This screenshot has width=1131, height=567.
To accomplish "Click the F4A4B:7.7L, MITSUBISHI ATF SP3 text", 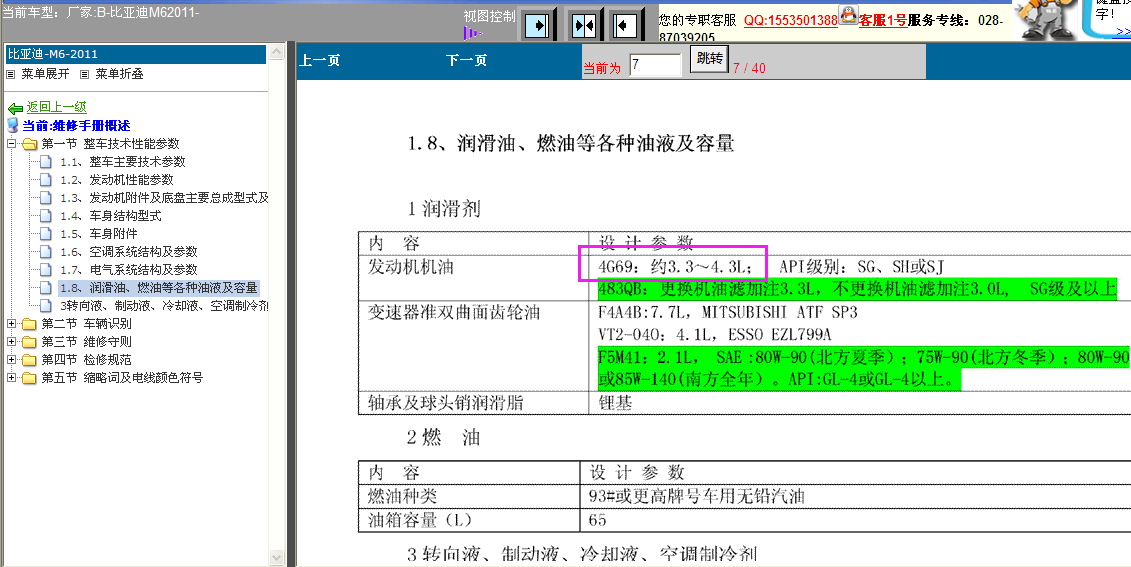I will pyautogui.click(x=728, y=313).
